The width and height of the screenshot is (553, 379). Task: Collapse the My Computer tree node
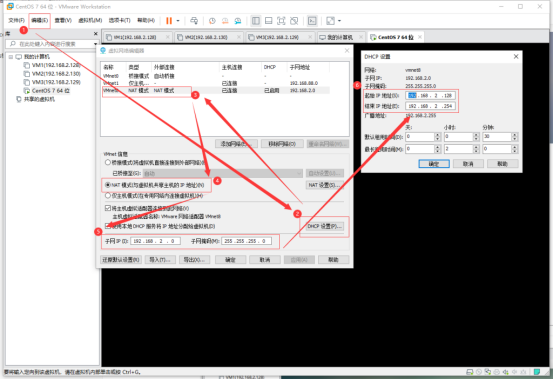11,57
